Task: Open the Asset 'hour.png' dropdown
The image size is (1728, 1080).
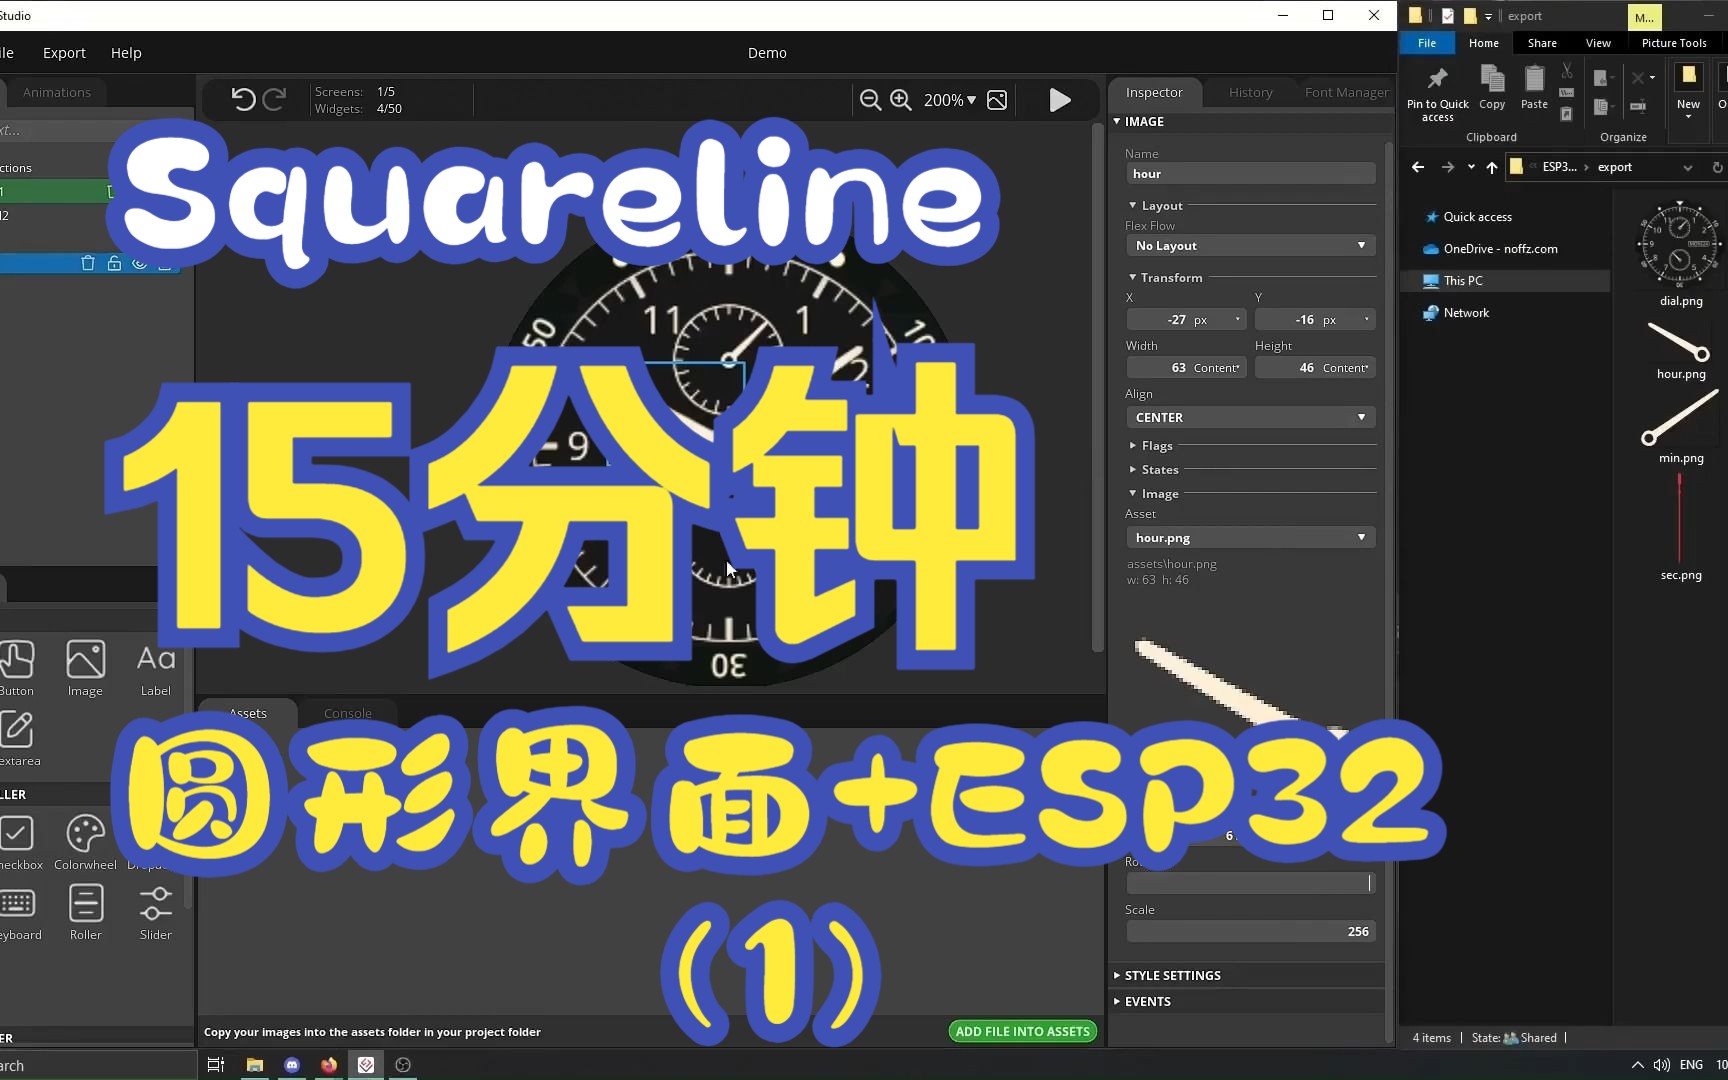Action: tap(1250, 538)
